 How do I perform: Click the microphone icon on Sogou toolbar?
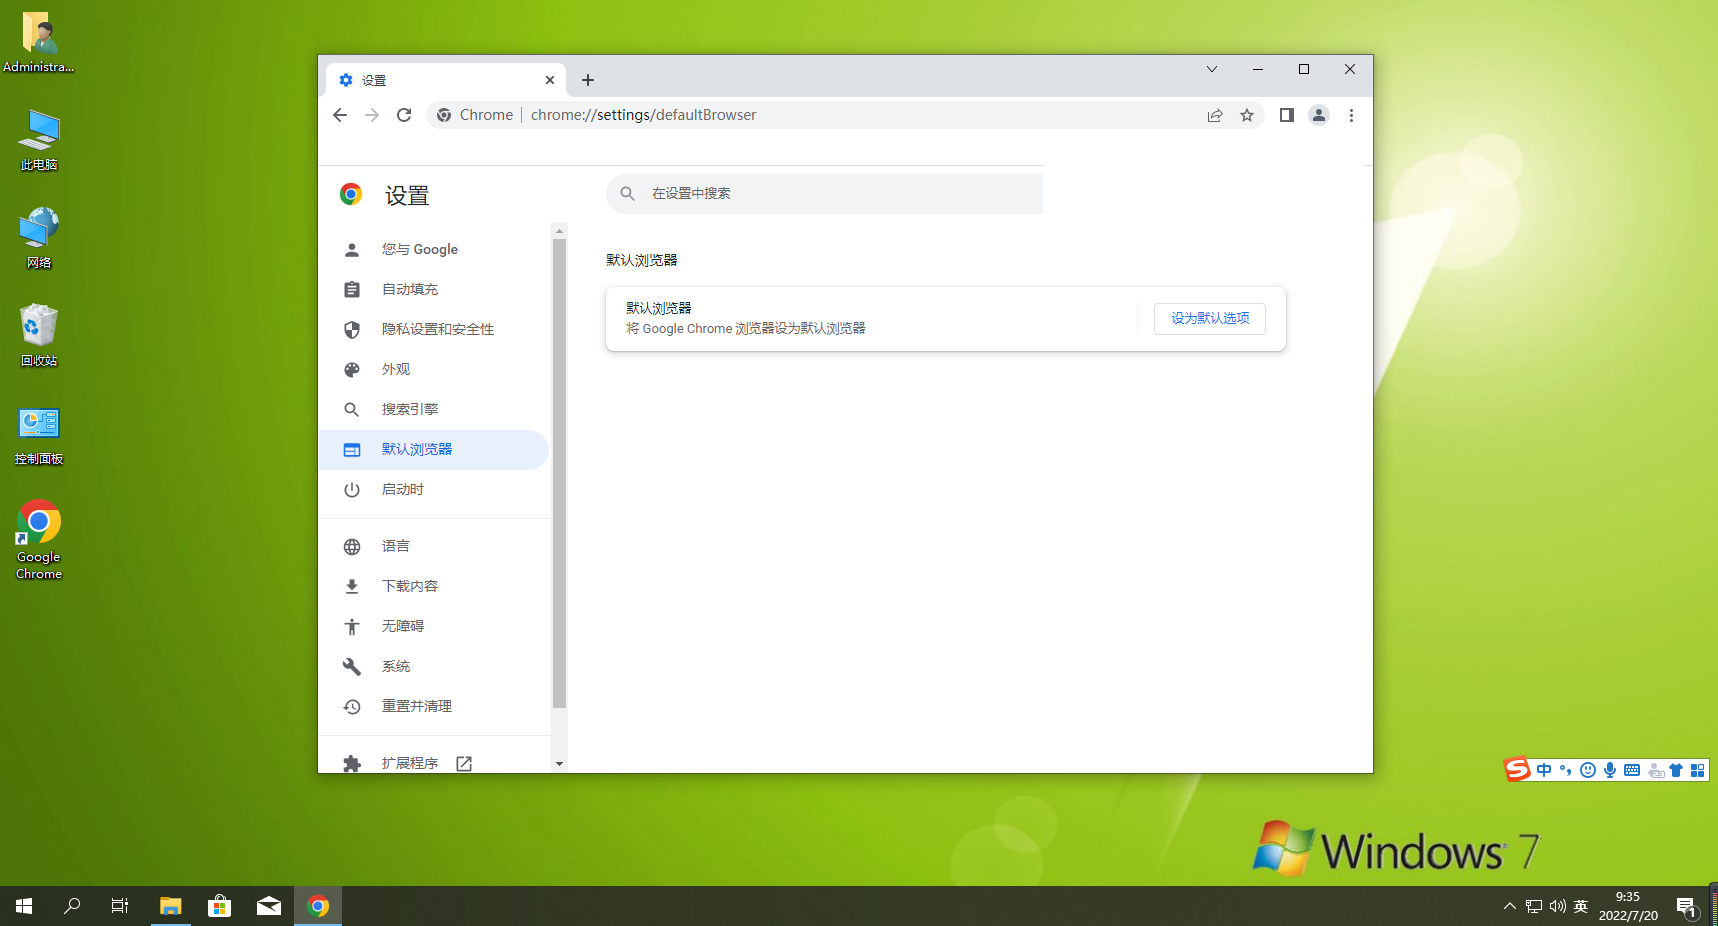point(1610,770)
